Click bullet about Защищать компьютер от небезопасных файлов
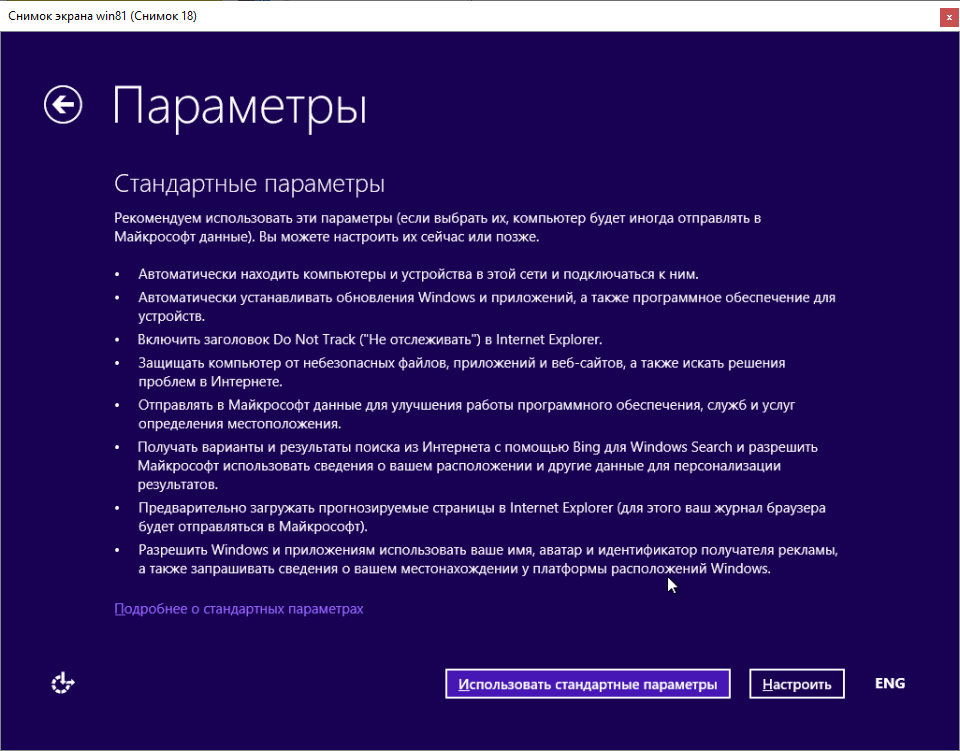 tap(462, 372)
